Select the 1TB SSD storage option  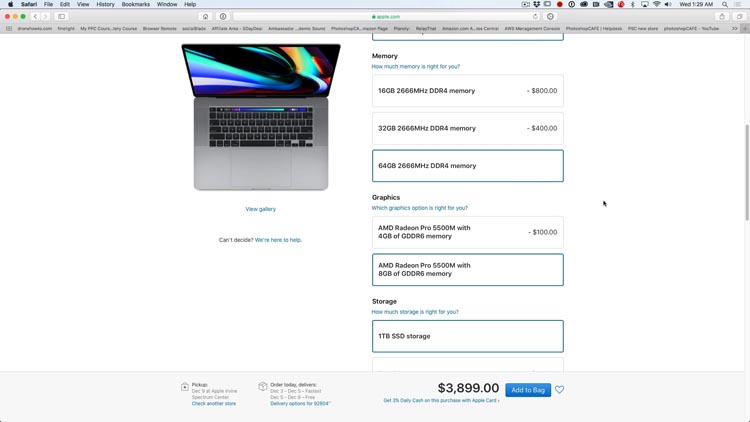coord(468,336)
